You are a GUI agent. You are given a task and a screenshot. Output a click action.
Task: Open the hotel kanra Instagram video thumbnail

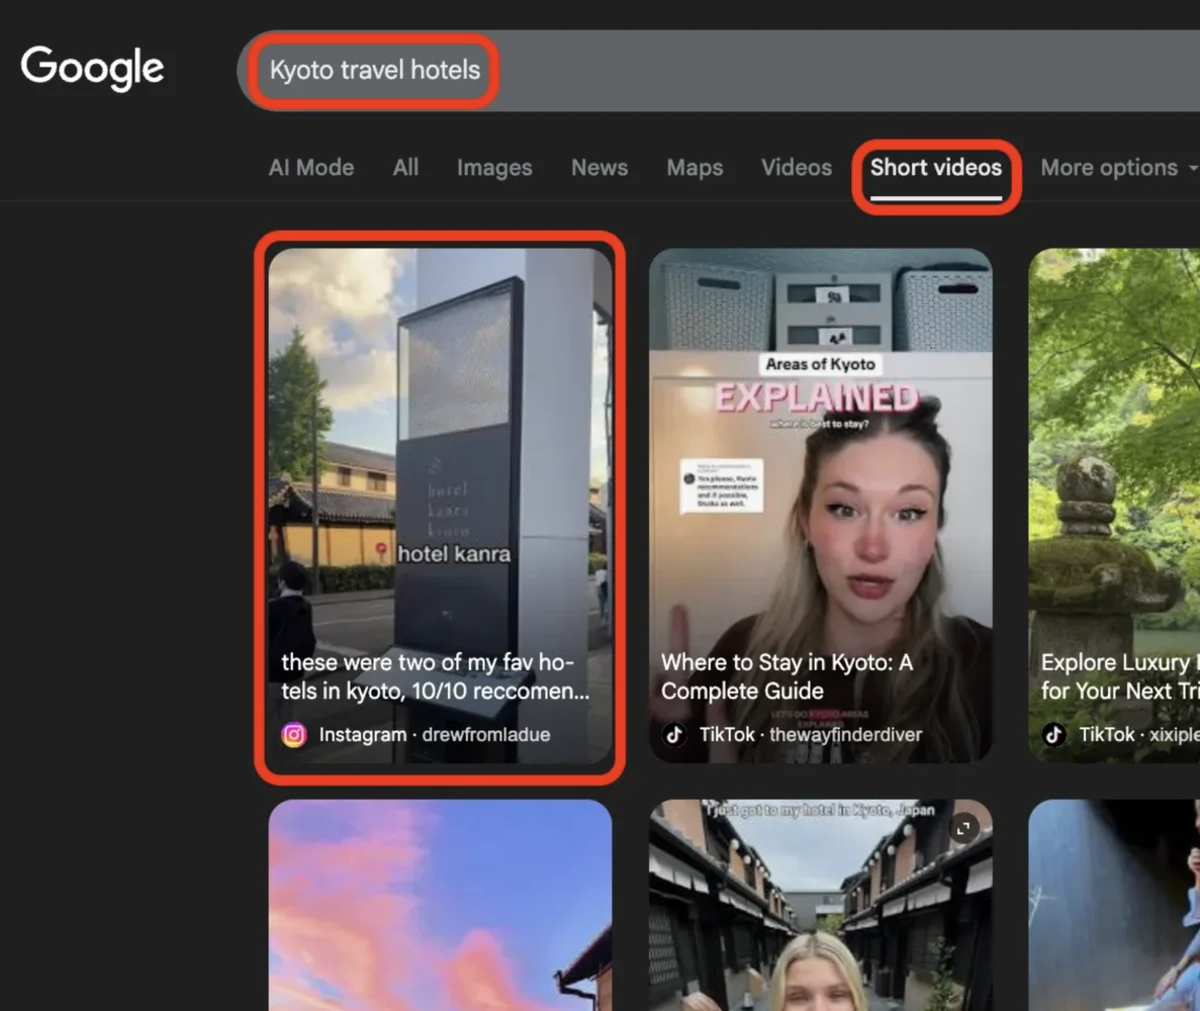440,506
